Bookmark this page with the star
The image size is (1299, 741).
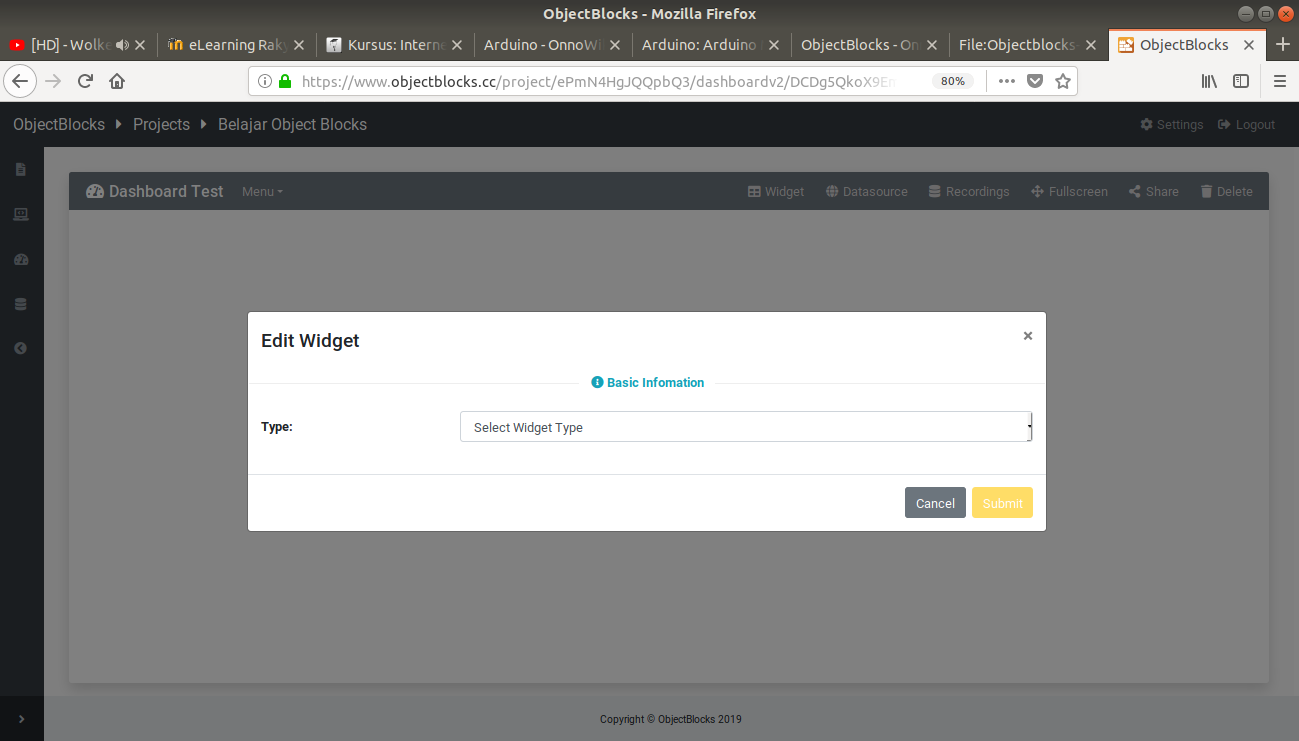click(x=1063, y=81)
